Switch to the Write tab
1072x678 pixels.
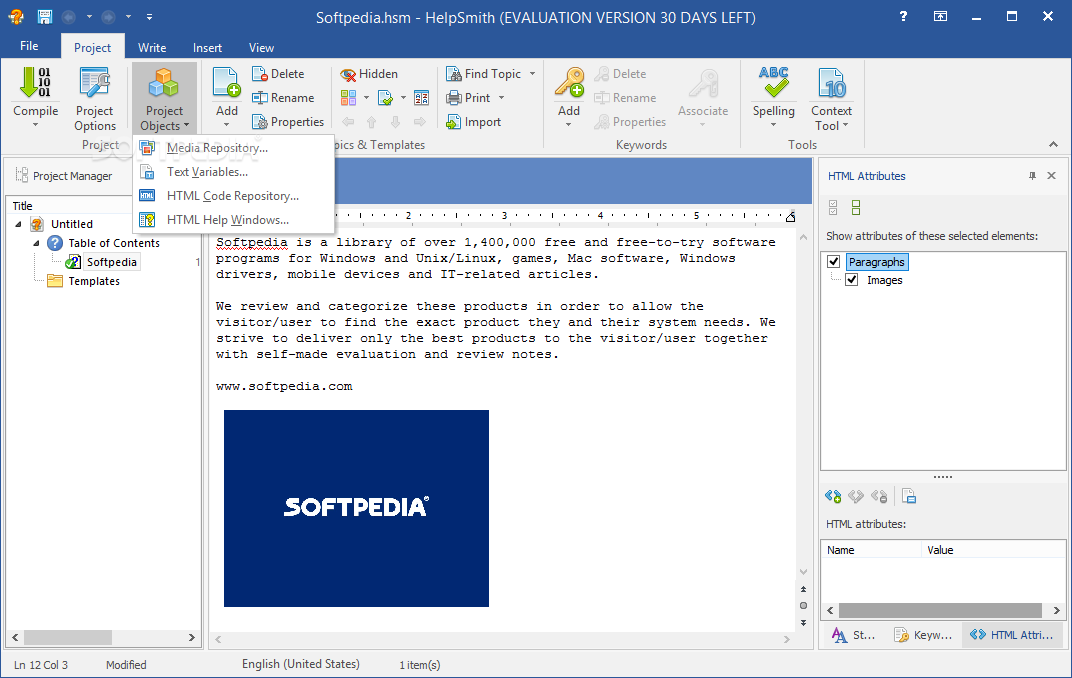(152, 48)
